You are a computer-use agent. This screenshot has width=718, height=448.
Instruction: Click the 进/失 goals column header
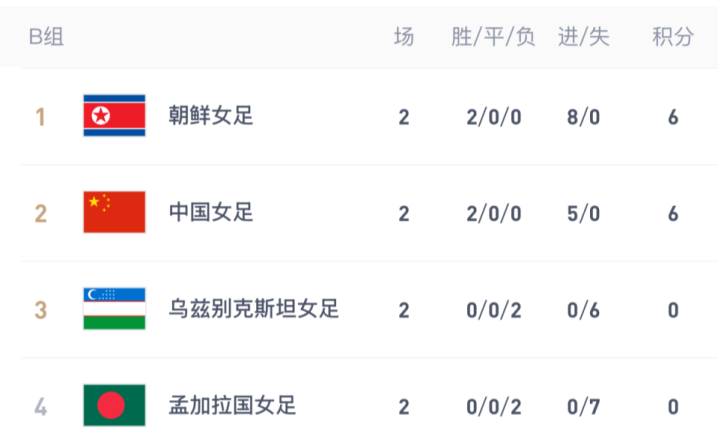pos(584,38)
